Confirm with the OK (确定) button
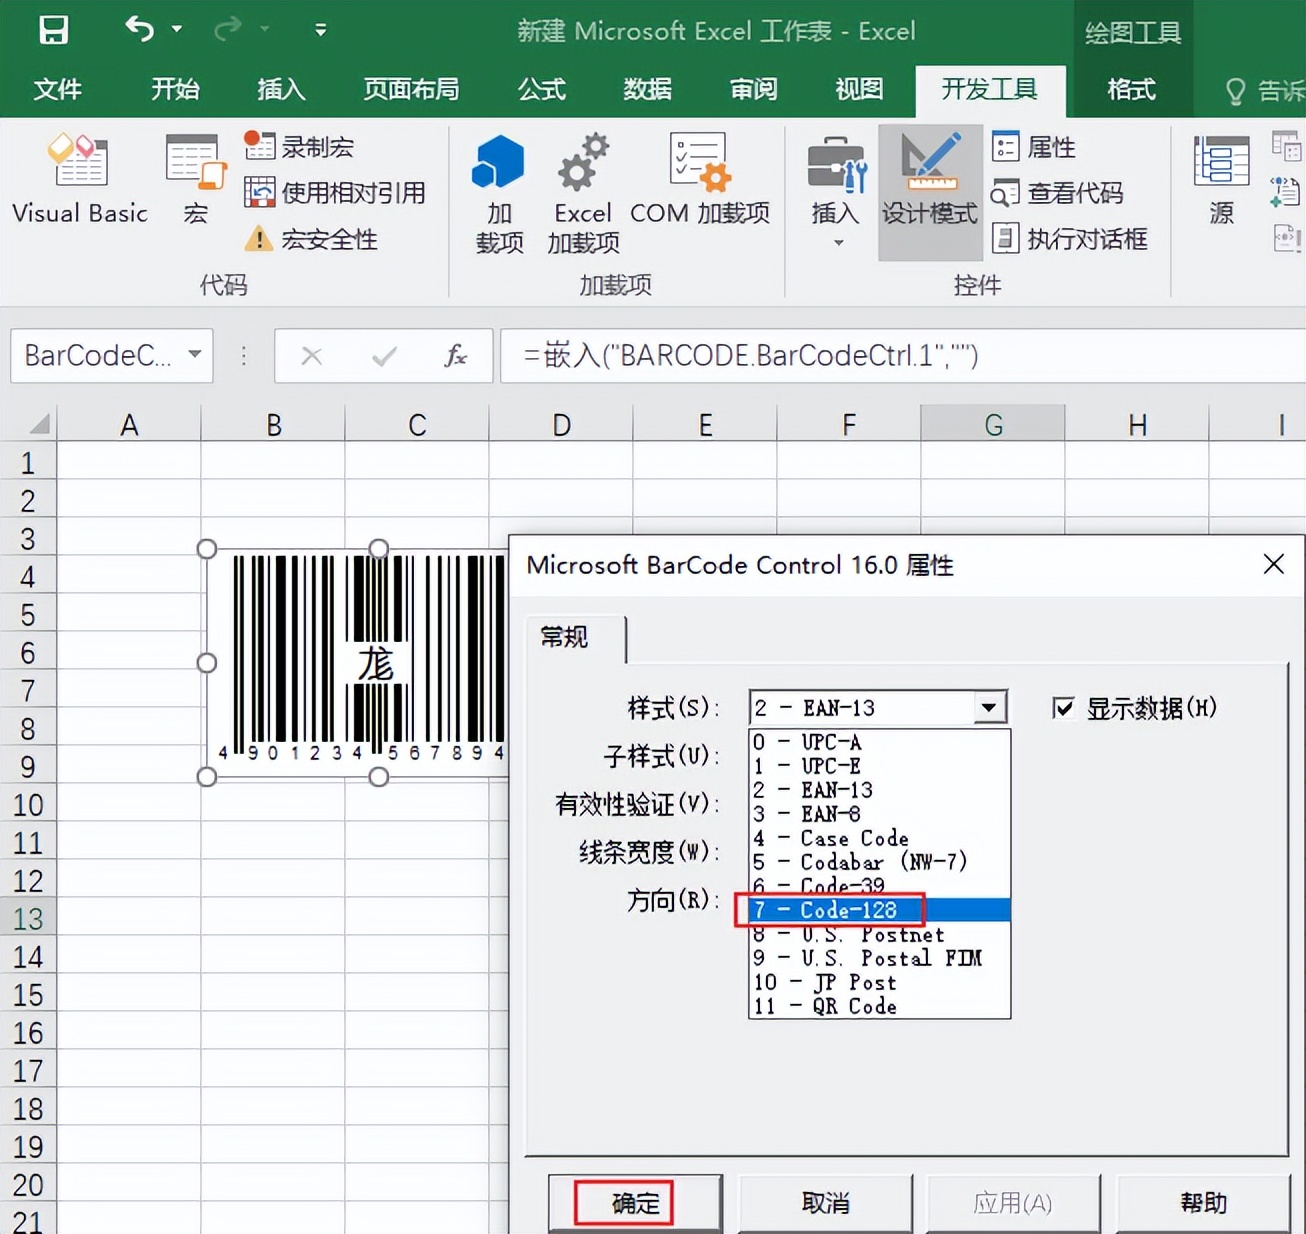This screenshot has width=1306, height=1234. 635,1203
